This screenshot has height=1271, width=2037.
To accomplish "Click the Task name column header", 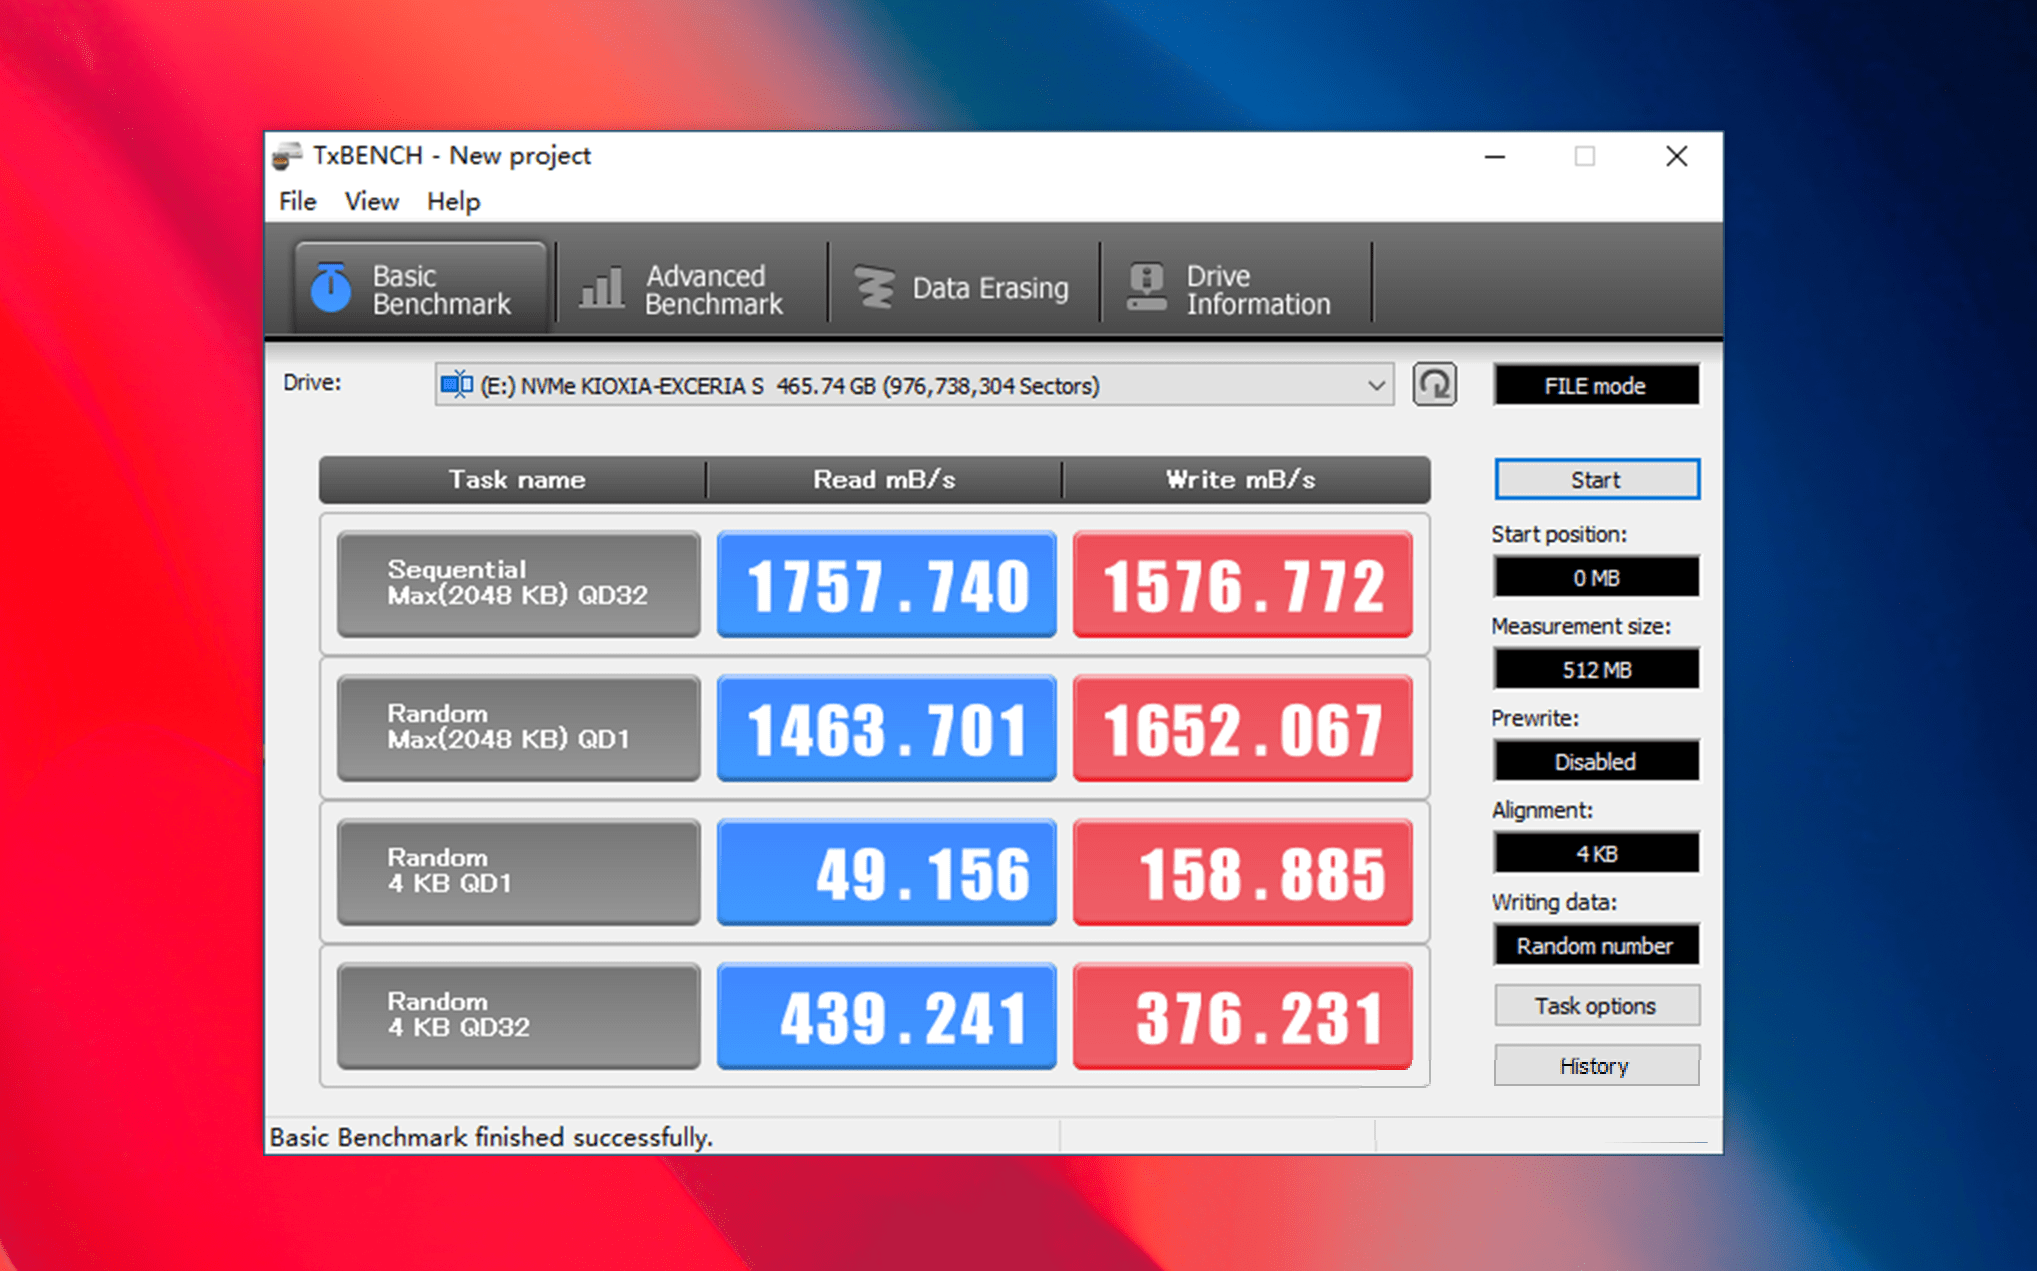I will tap(514, 480).
